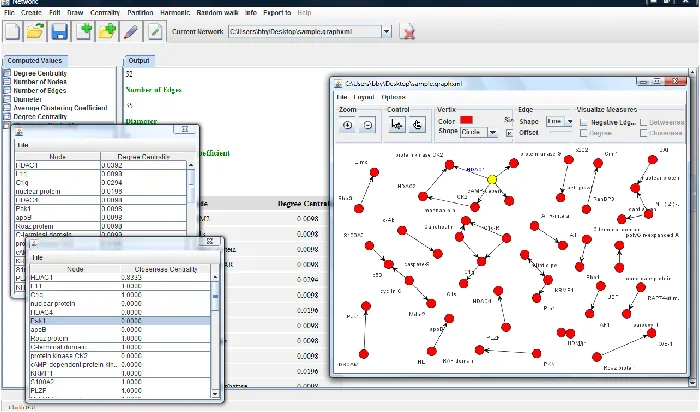
Task: Toggle the Betweenness visualize checkbox
Action: pyautogui.click(x=644, y=122)
